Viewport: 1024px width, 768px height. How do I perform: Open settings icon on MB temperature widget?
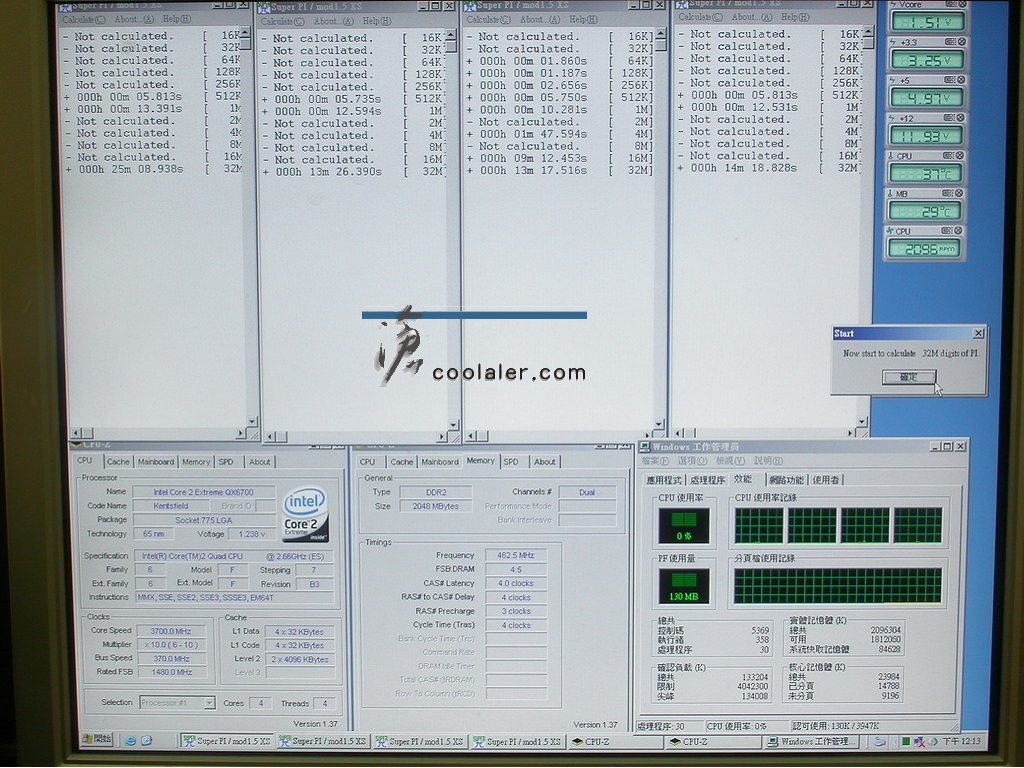(x=947, y=193)
